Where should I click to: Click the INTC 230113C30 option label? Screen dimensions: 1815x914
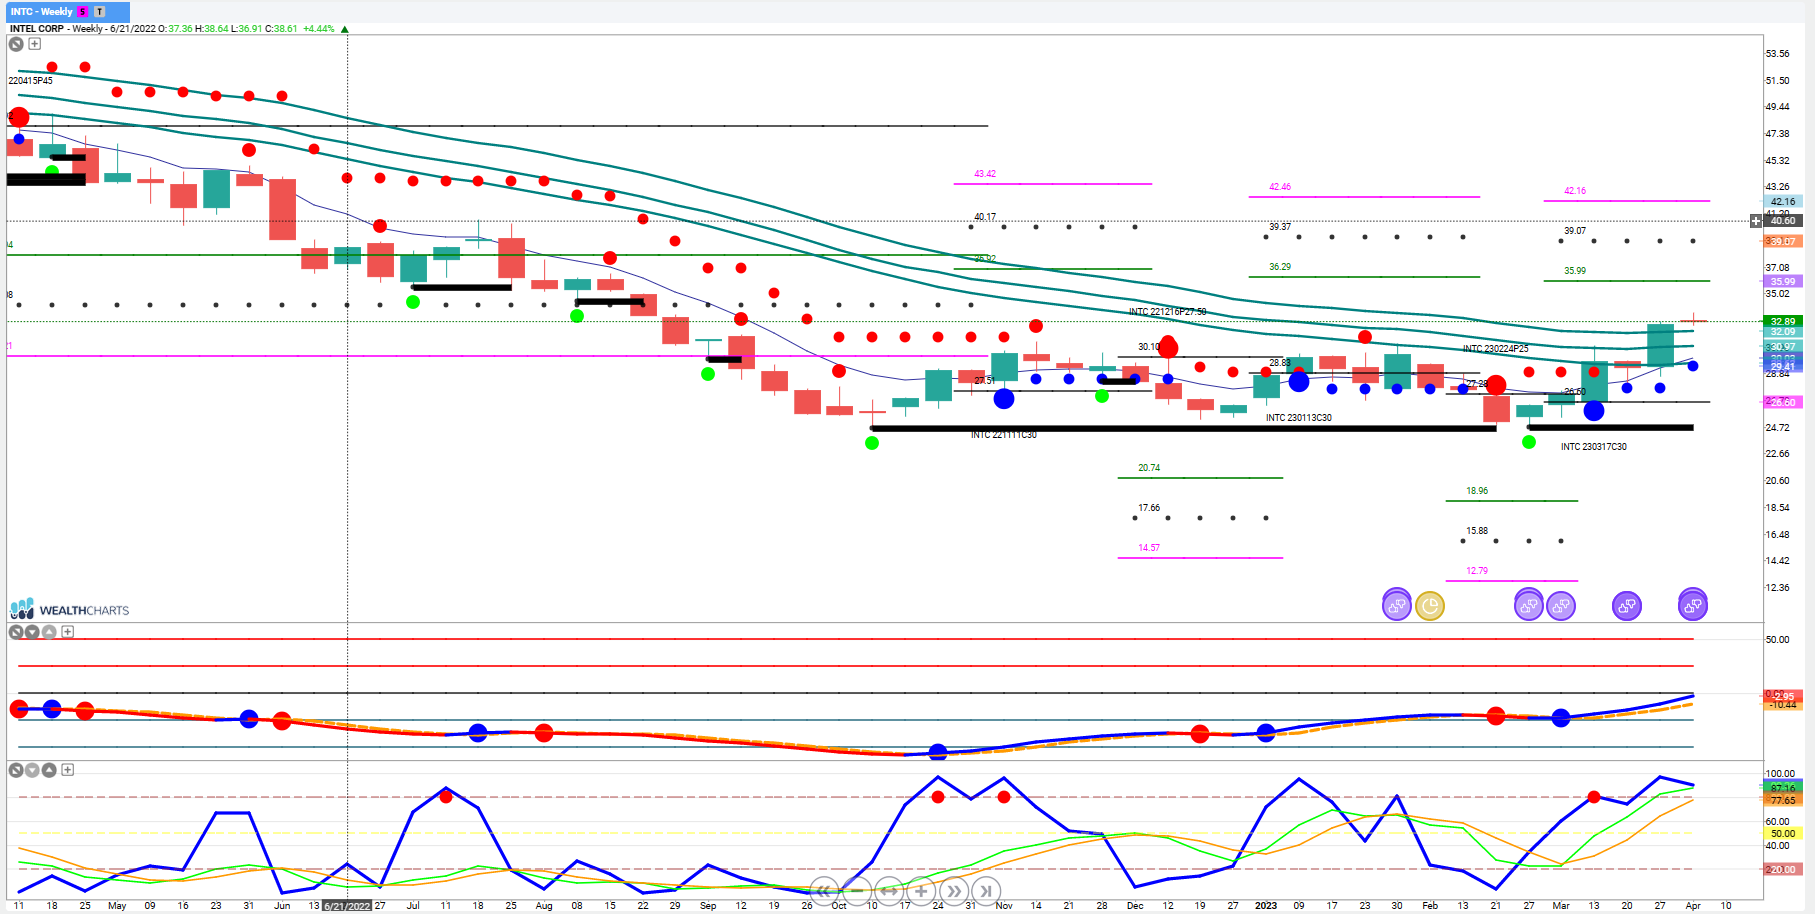click(x=1299, y=418)
